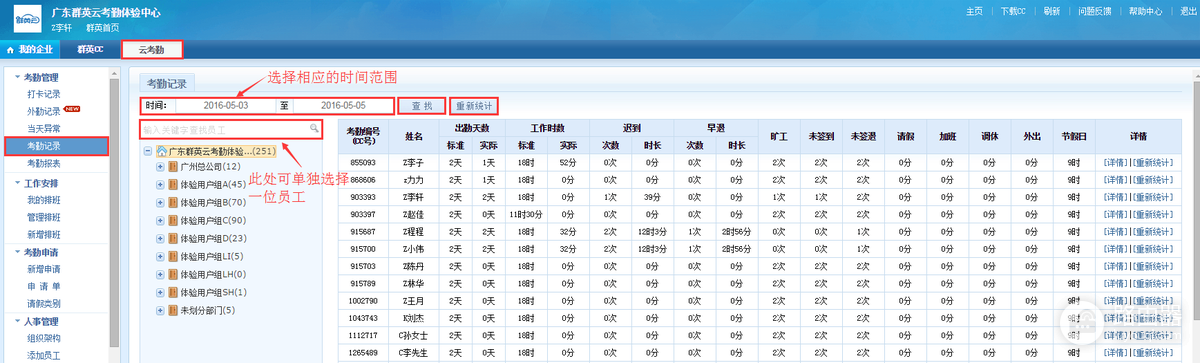Expand the 广州总公司(12) node
This screenshot has height=363, width=1200.
(x=160, y=167)
